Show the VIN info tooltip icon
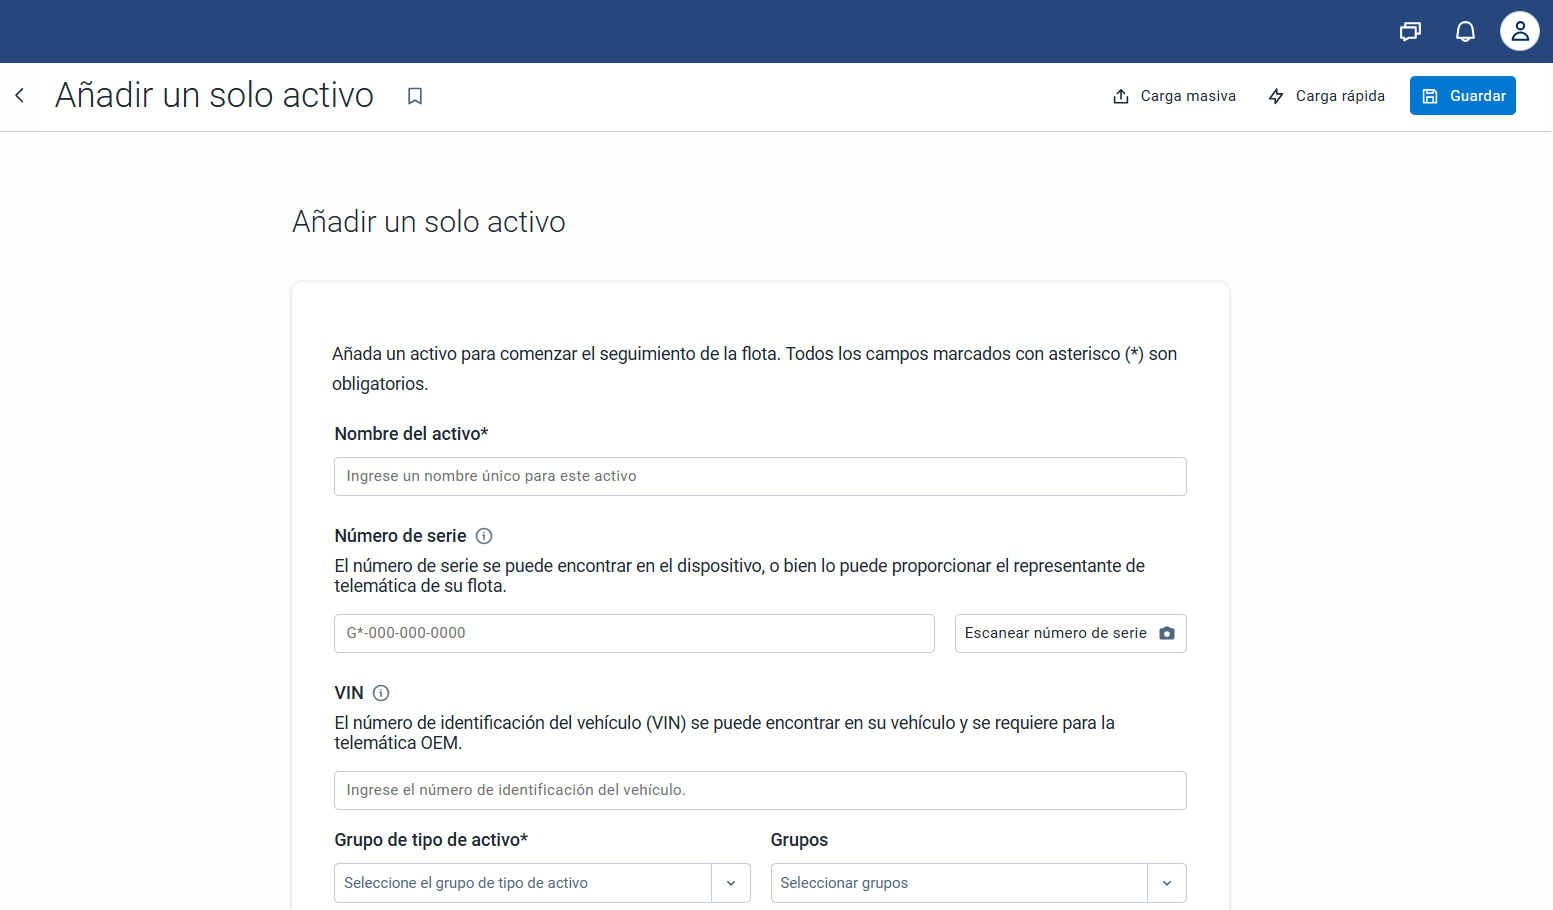 [381, 693]
